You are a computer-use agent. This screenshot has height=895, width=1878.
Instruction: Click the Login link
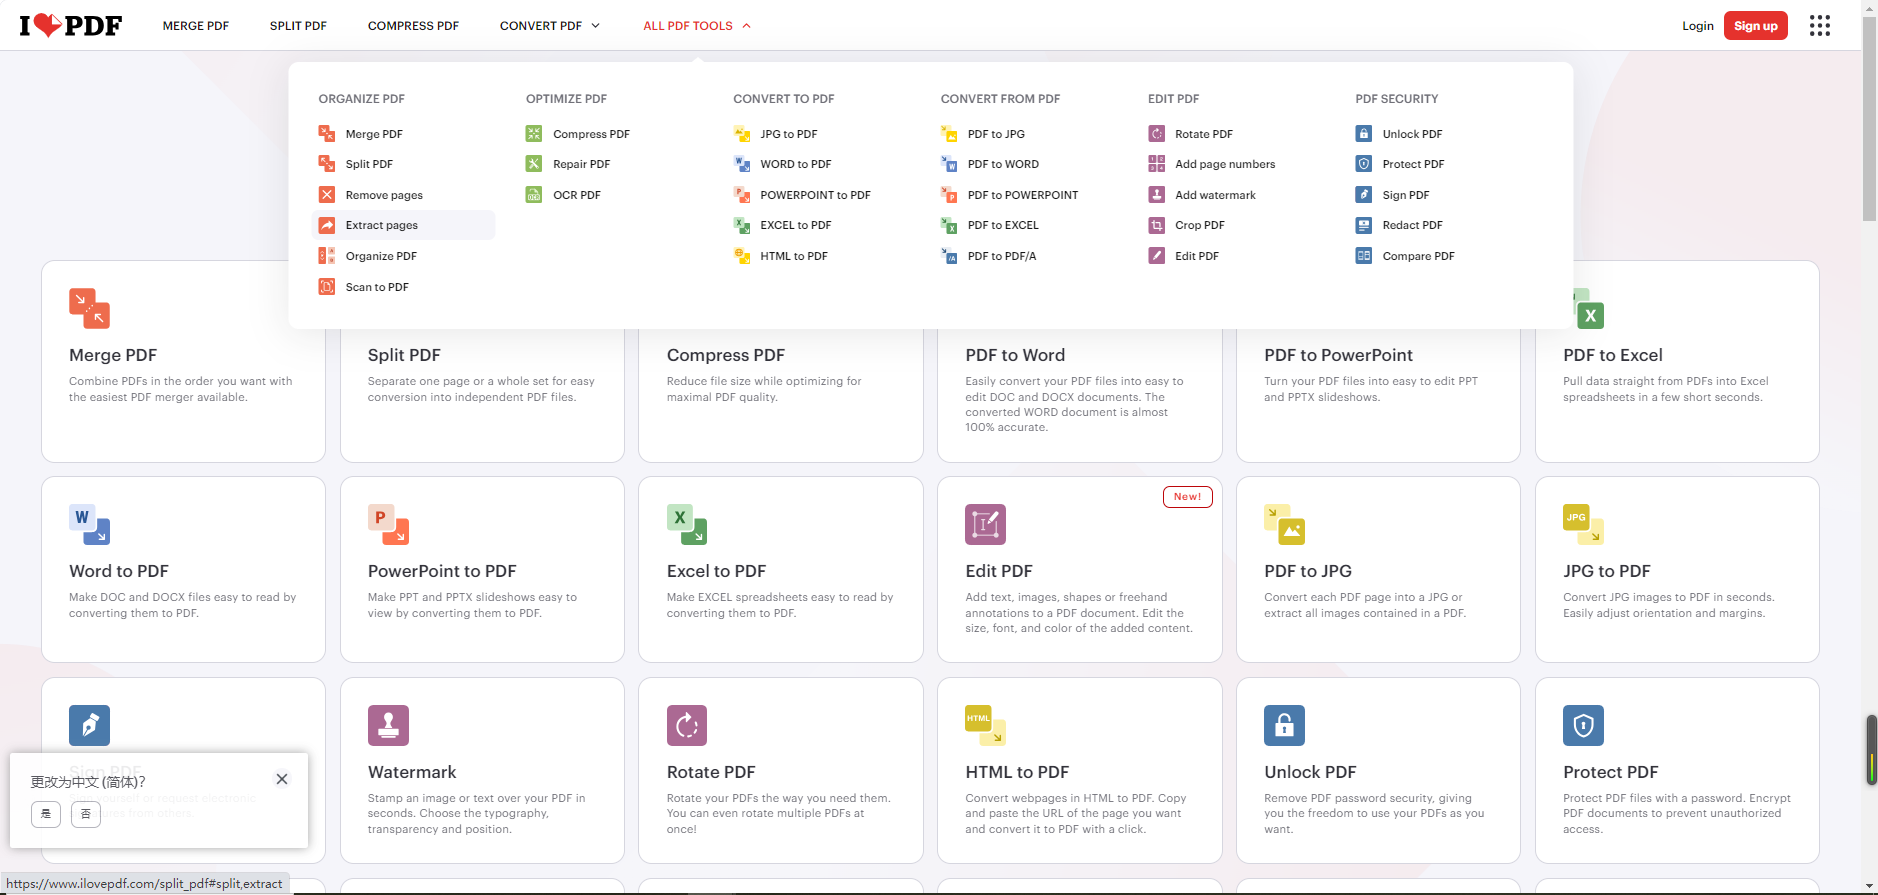pos(1697,26)
